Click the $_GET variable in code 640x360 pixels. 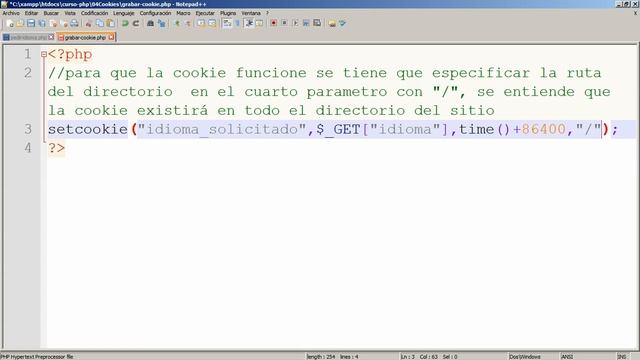(338, 129)
